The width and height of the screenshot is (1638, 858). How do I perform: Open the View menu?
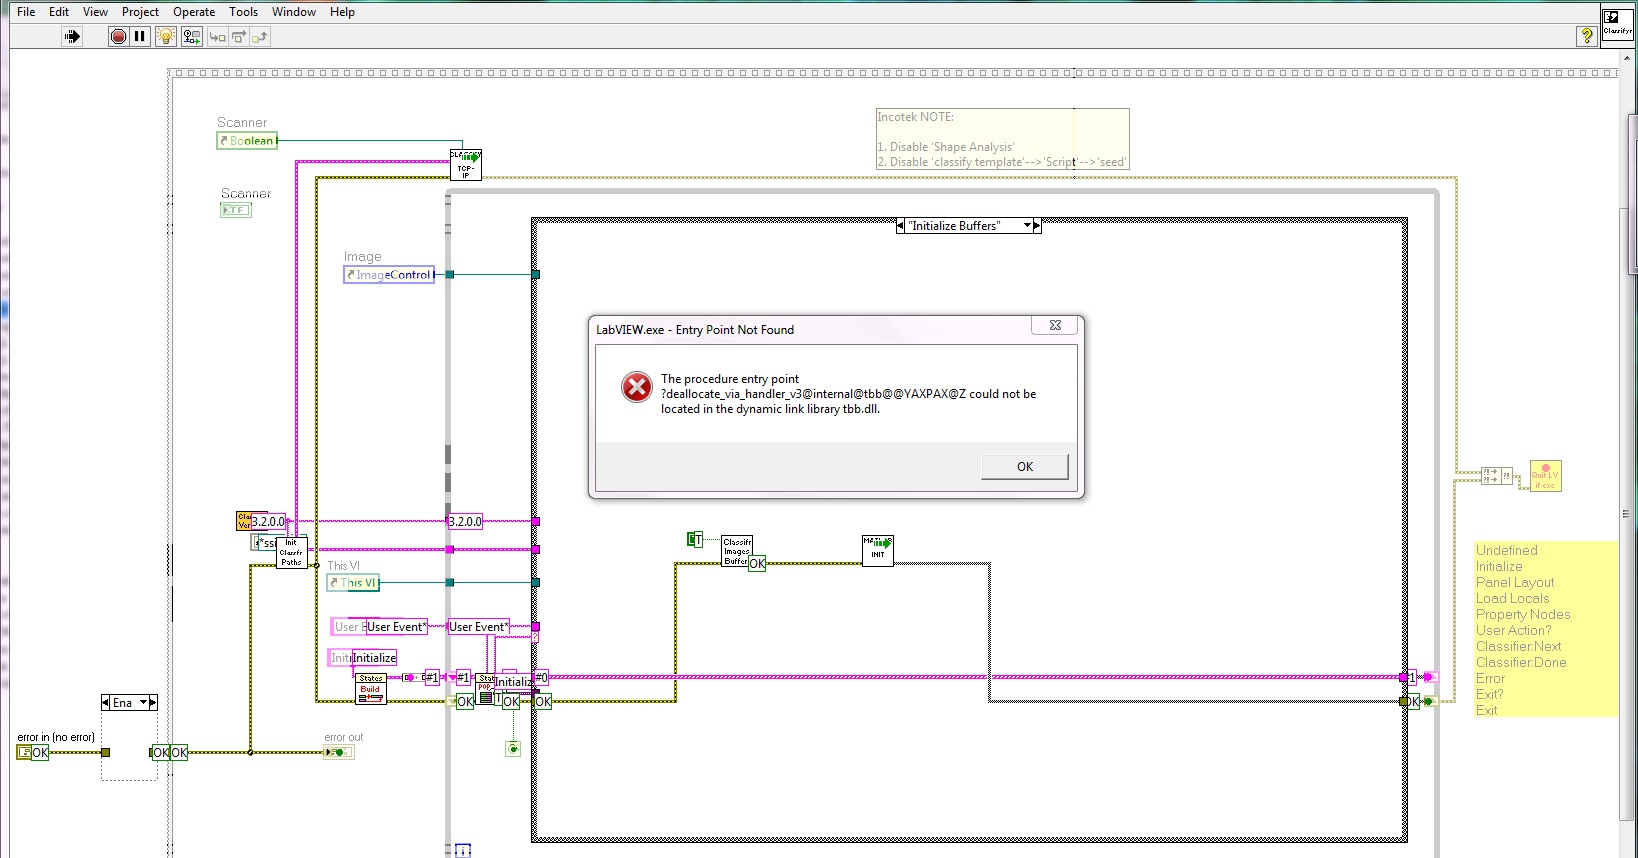(x=95, y=12)
